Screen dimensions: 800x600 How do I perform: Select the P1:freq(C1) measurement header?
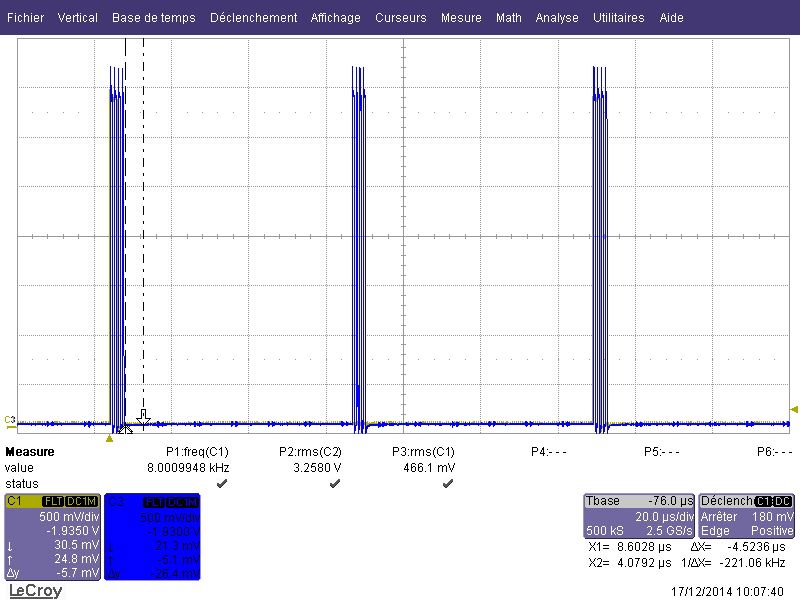197,452
